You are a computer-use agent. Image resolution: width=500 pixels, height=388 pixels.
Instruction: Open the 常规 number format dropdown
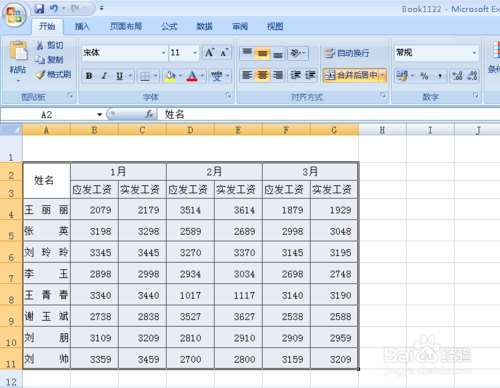pyautogui.click(x=474, y=53)
